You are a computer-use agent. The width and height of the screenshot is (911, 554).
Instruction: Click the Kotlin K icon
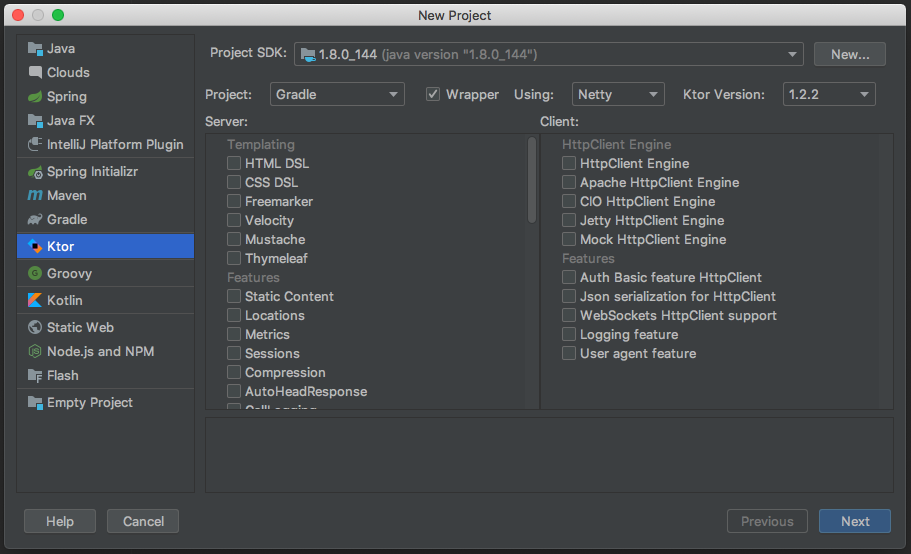(35, 300)
